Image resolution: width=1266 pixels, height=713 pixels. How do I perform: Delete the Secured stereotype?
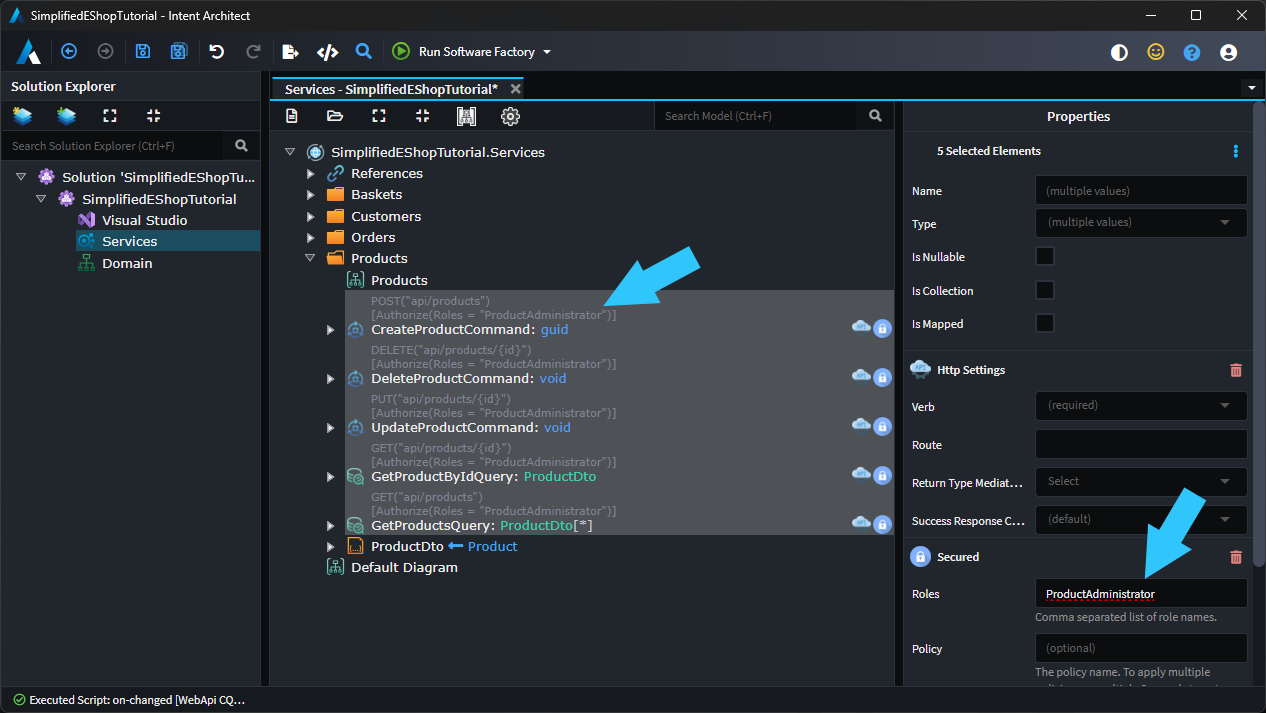pyautogui.click(x=1236, y=557)
